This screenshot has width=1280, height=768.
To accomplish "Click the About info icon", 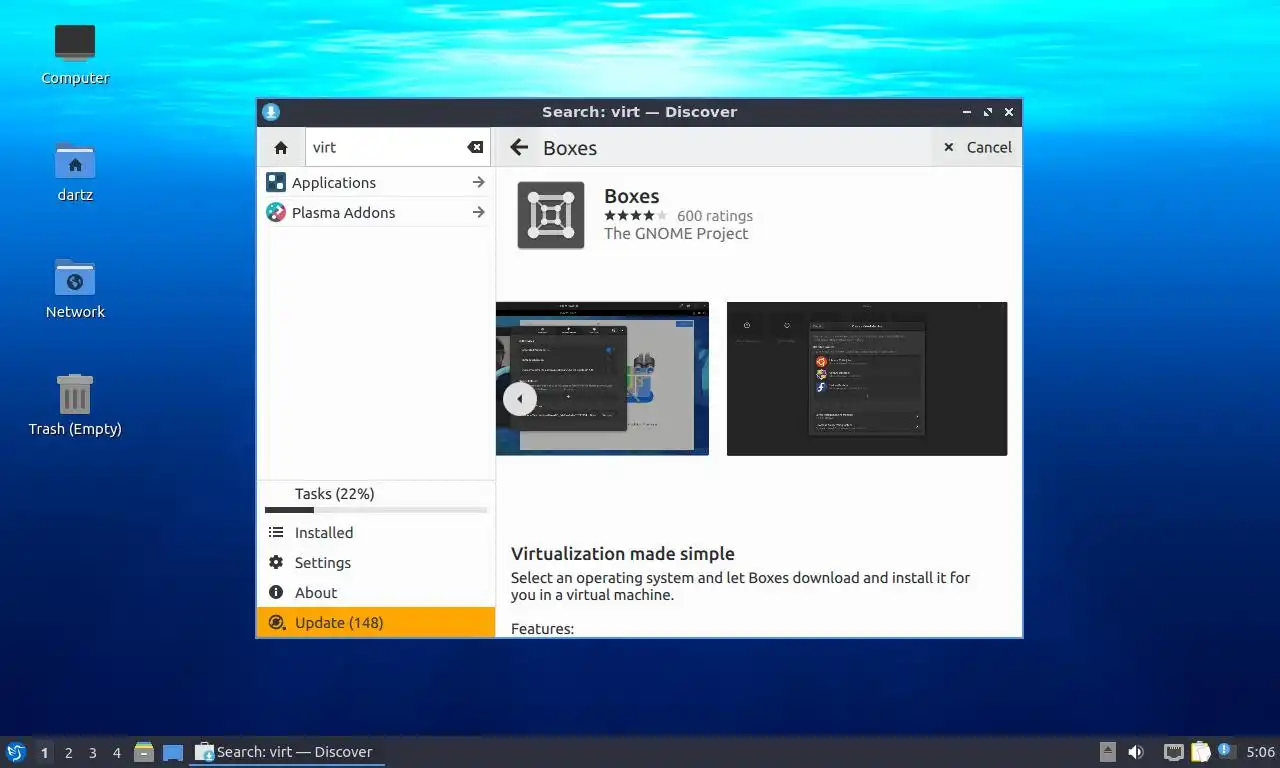I will click(x=276, y=592).
